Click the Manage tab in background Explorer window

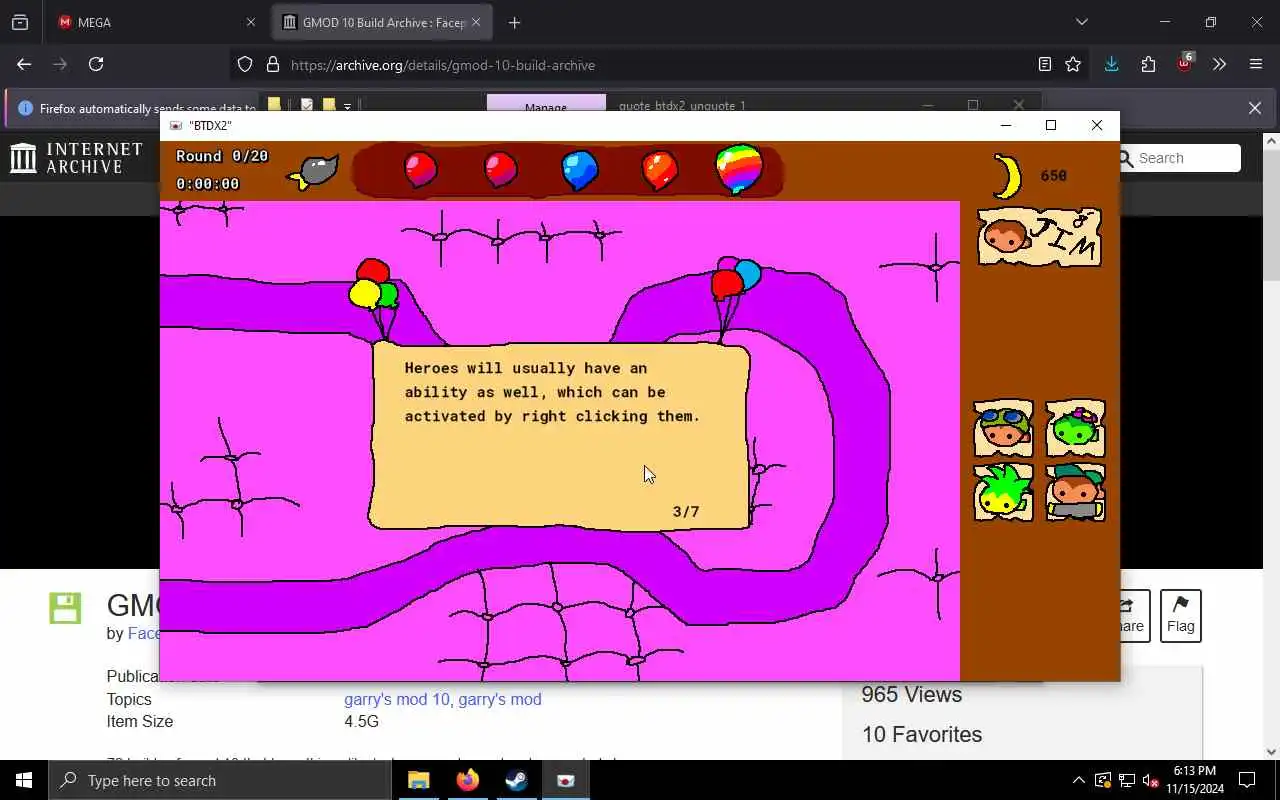(546, 104)
